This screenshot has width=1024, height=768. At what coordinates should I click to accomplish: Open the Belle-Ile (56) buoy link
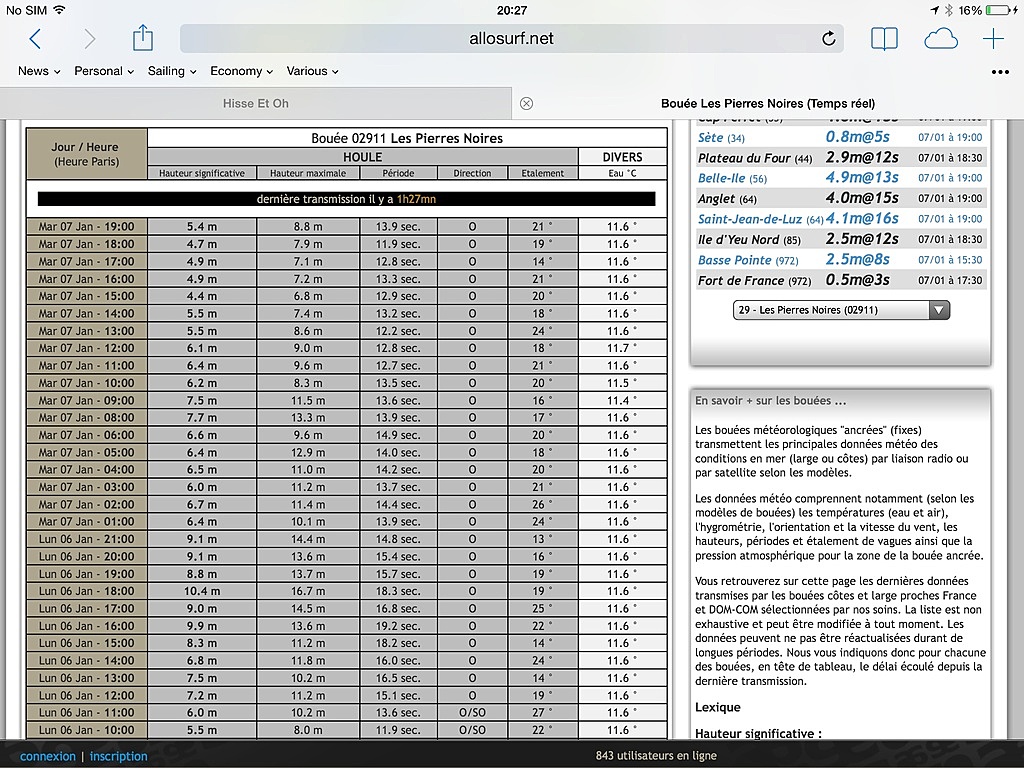coord(732,178)
